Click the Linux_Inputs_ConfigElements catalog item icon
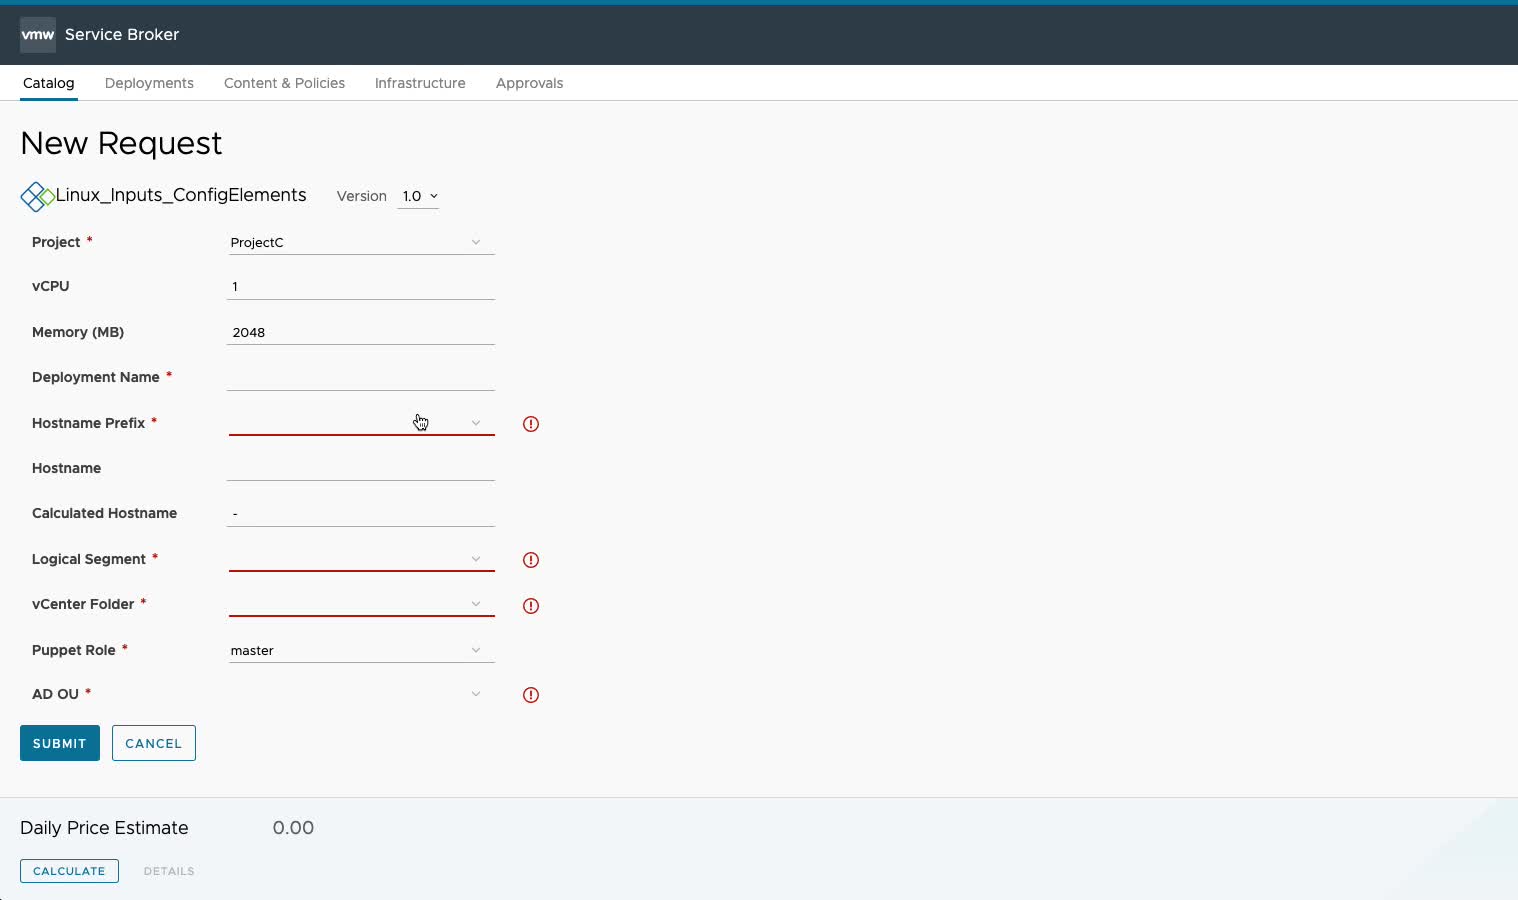1518x900 pixels. coord(37,196)
